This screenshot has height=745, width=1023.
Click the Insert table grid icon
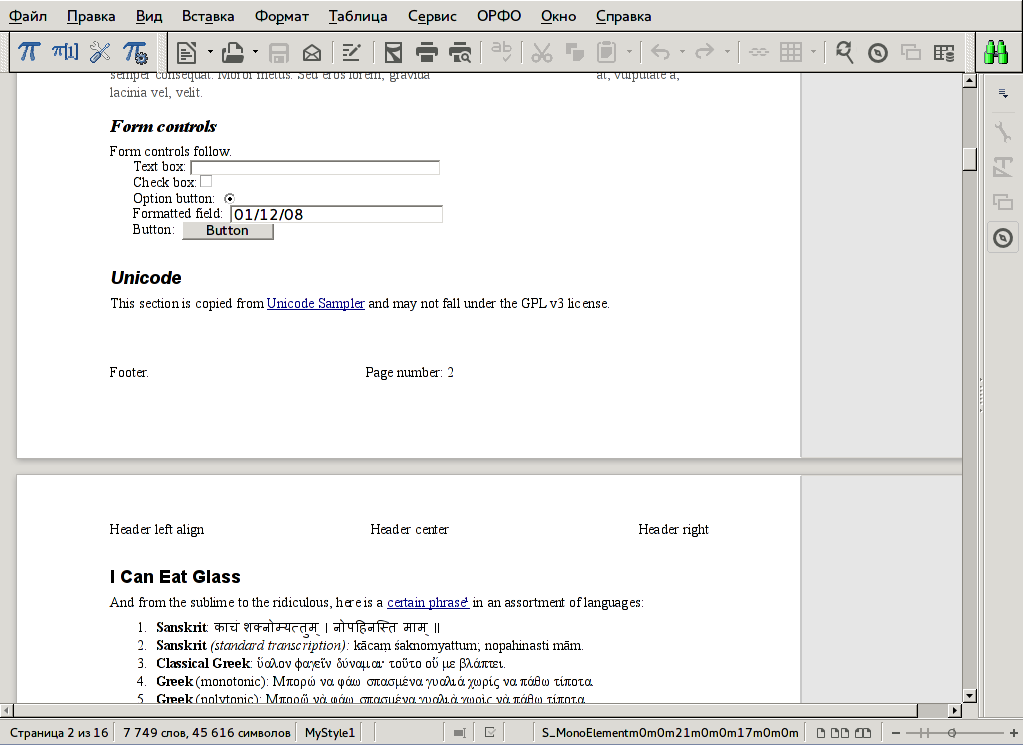[x=791, y=52]
